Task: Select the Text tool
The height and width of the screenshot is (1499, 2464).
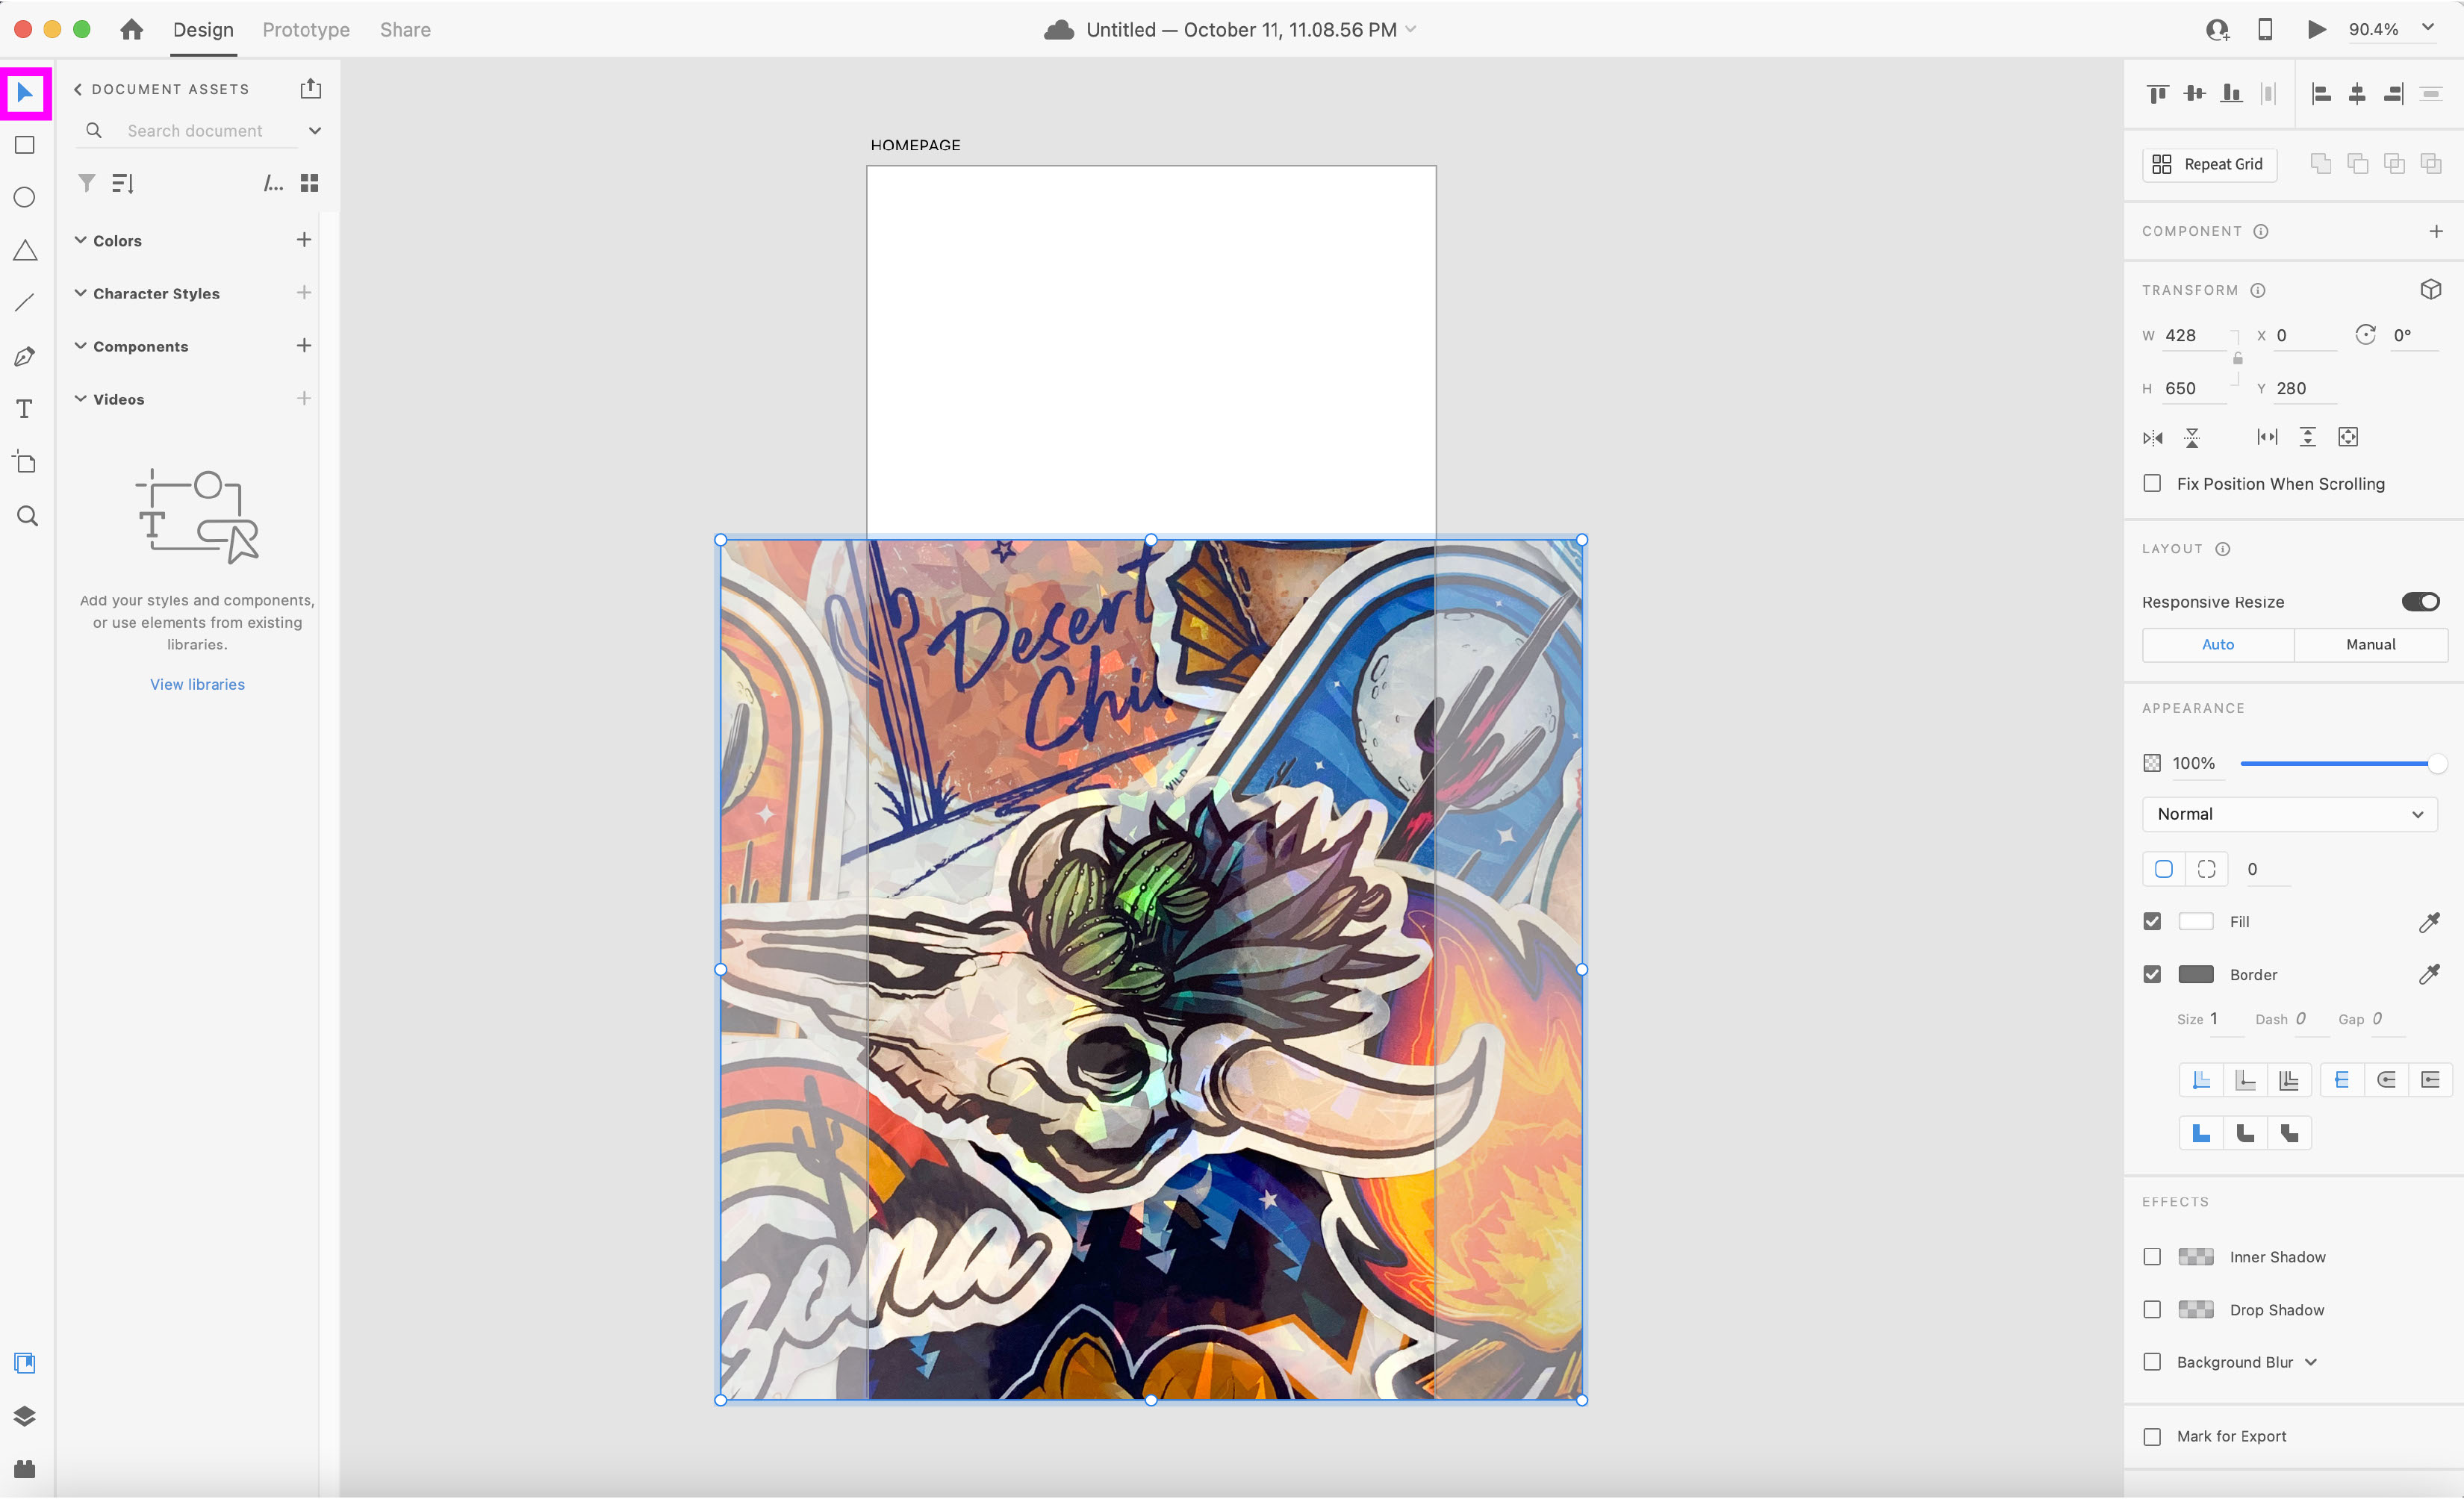Action: click(x=25, y=409)
